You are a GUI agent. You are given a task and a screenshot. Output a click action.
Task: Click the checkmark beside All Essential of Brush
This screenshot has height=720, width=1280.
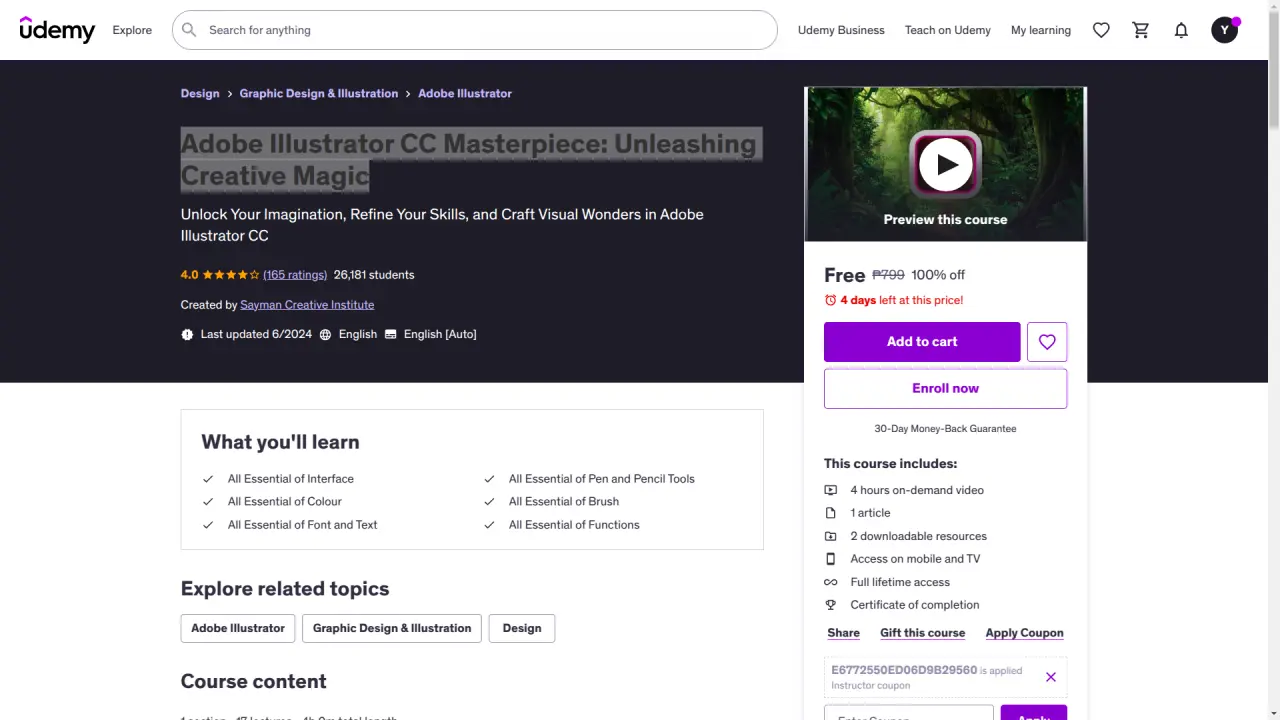pos(489,502)
